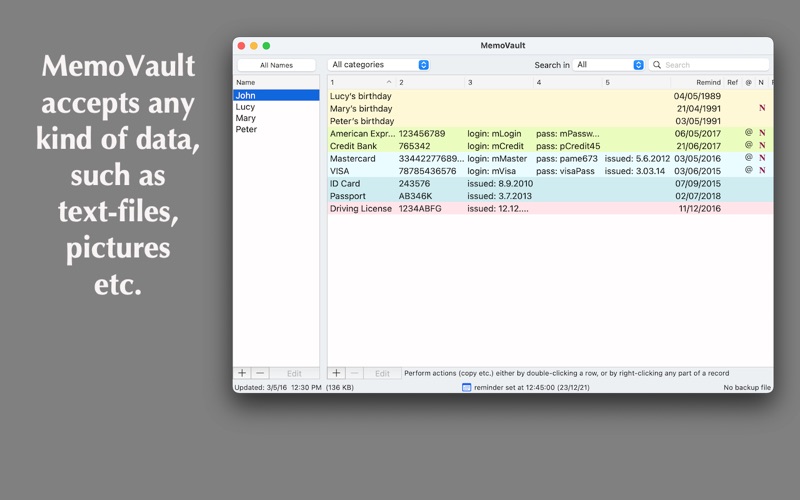Click the 04/05/1989 remind date
The width and height of the screenshot is (800, 500).
697,96
